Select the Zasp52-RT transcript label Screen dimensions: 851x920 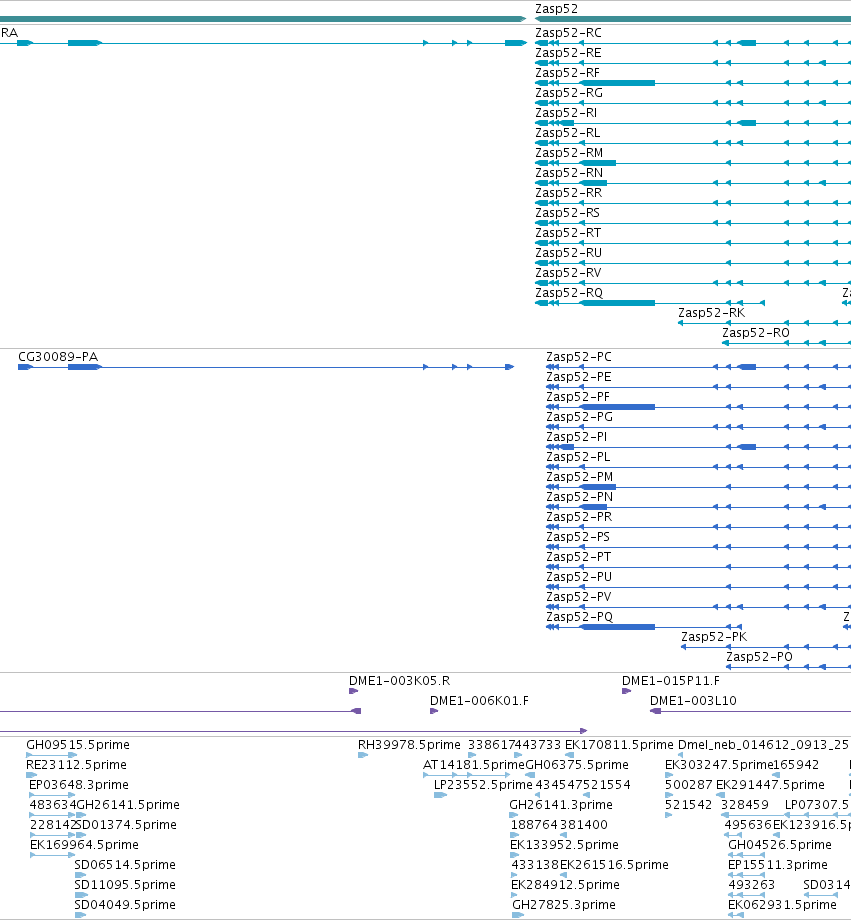click(x=568, y=232)
